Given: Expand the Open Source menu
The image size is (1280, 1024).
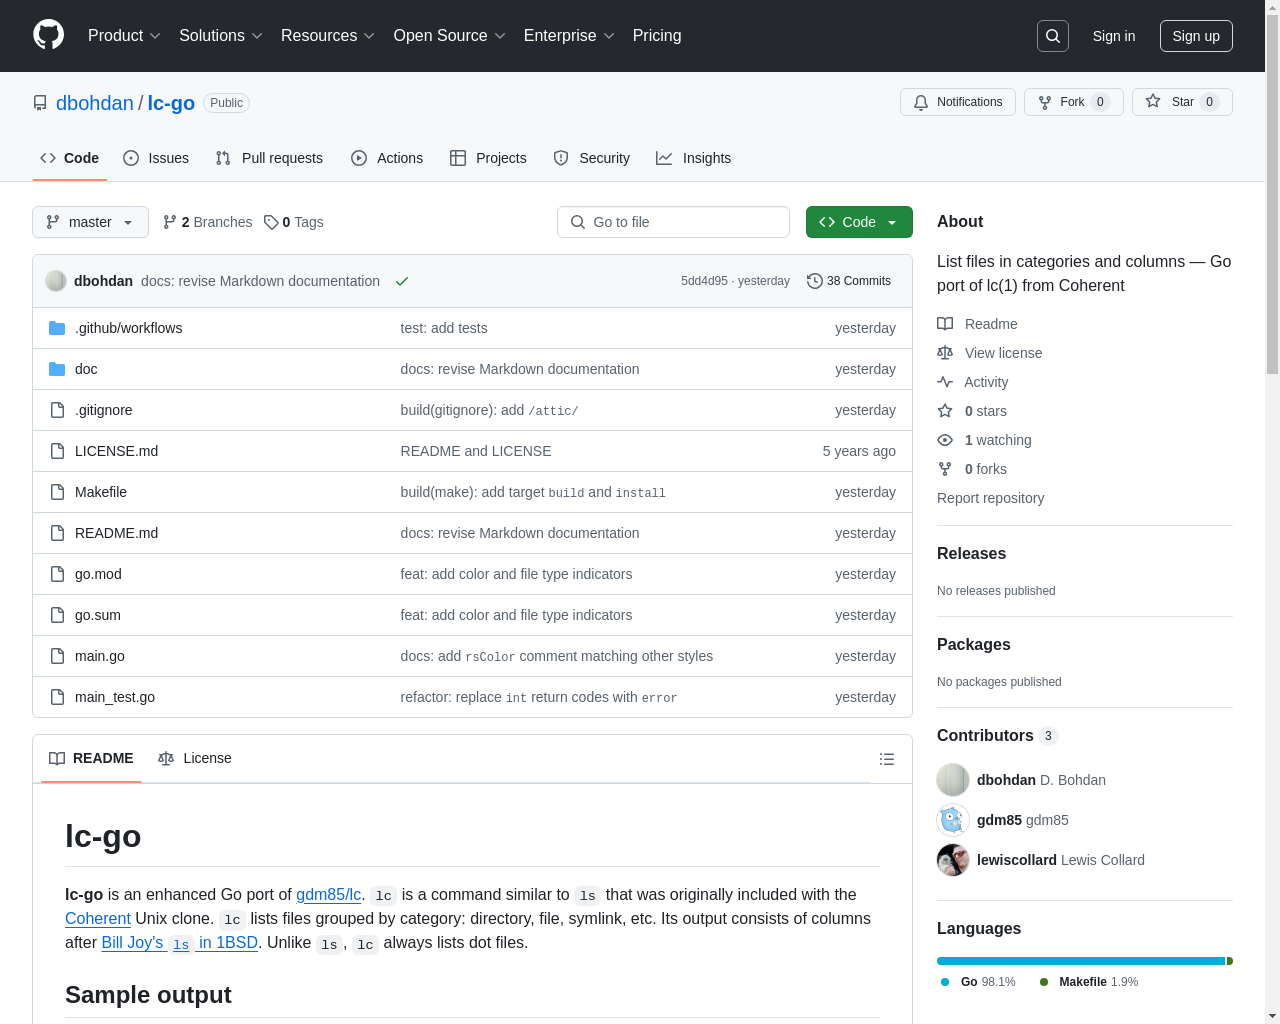Looking at the screenshot, I should (x=450, y=36).
